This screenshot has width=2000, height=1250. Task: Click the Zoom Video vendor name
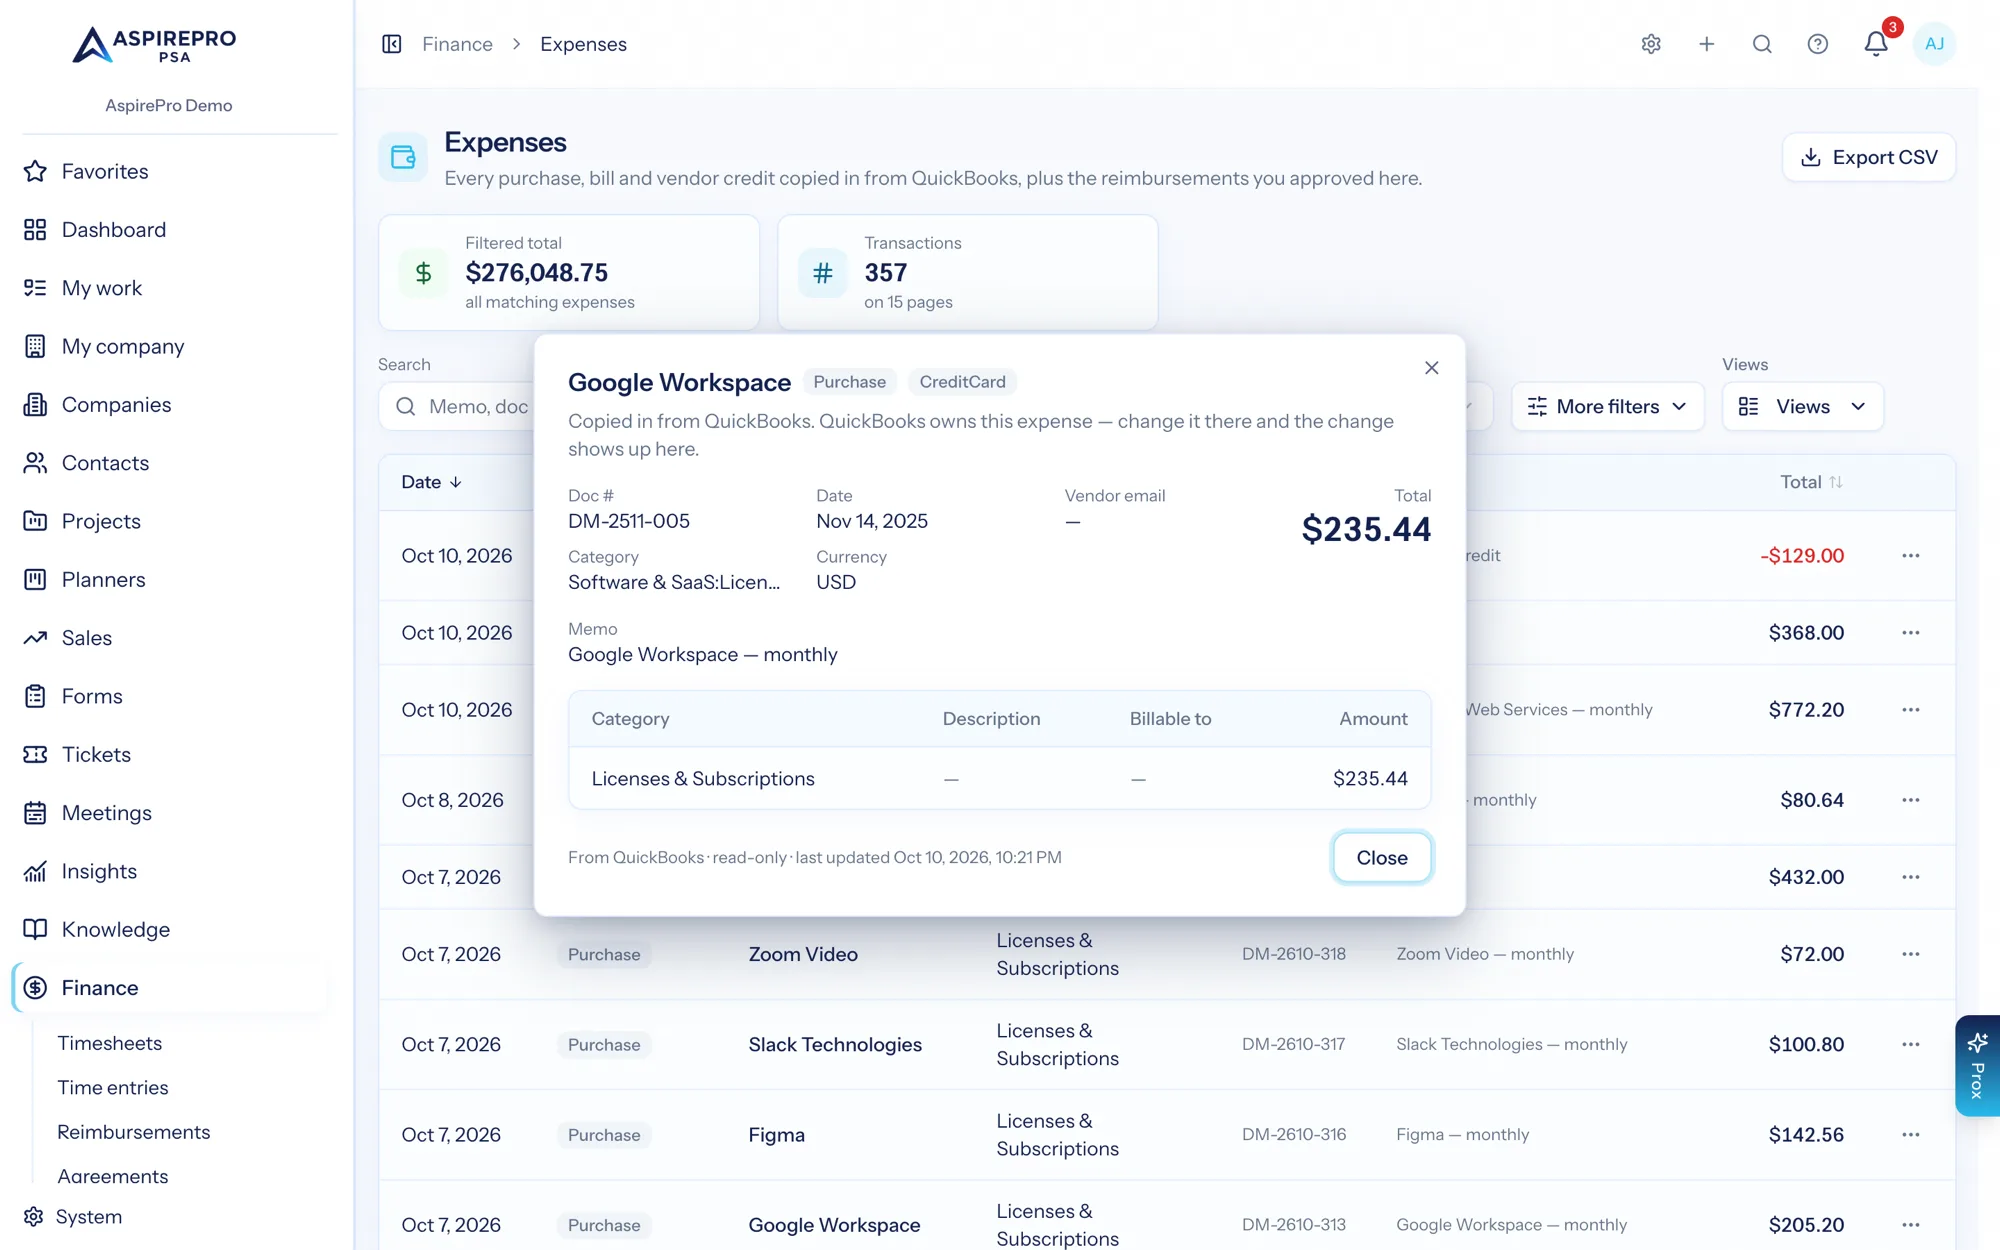click(803, 954)
